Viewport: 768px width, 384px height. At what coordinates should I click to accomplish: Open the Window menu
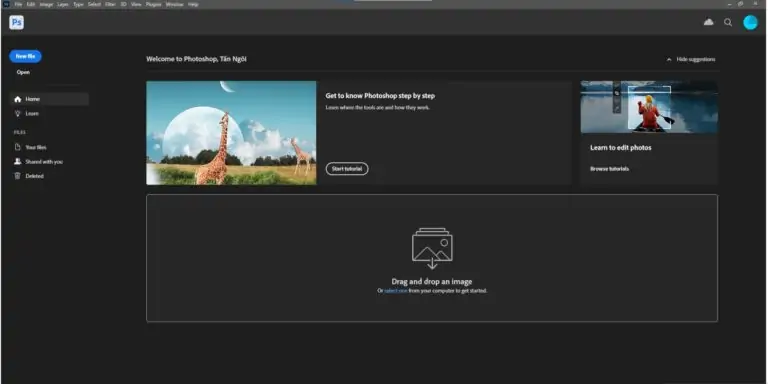coord(174,4)
